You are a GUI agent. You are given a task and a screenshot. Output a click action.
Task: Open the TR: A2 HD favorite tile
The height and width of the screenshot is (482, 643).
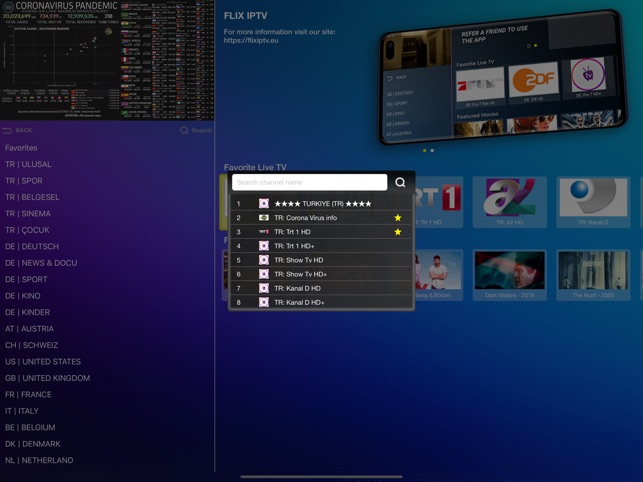tap(509, 202)
